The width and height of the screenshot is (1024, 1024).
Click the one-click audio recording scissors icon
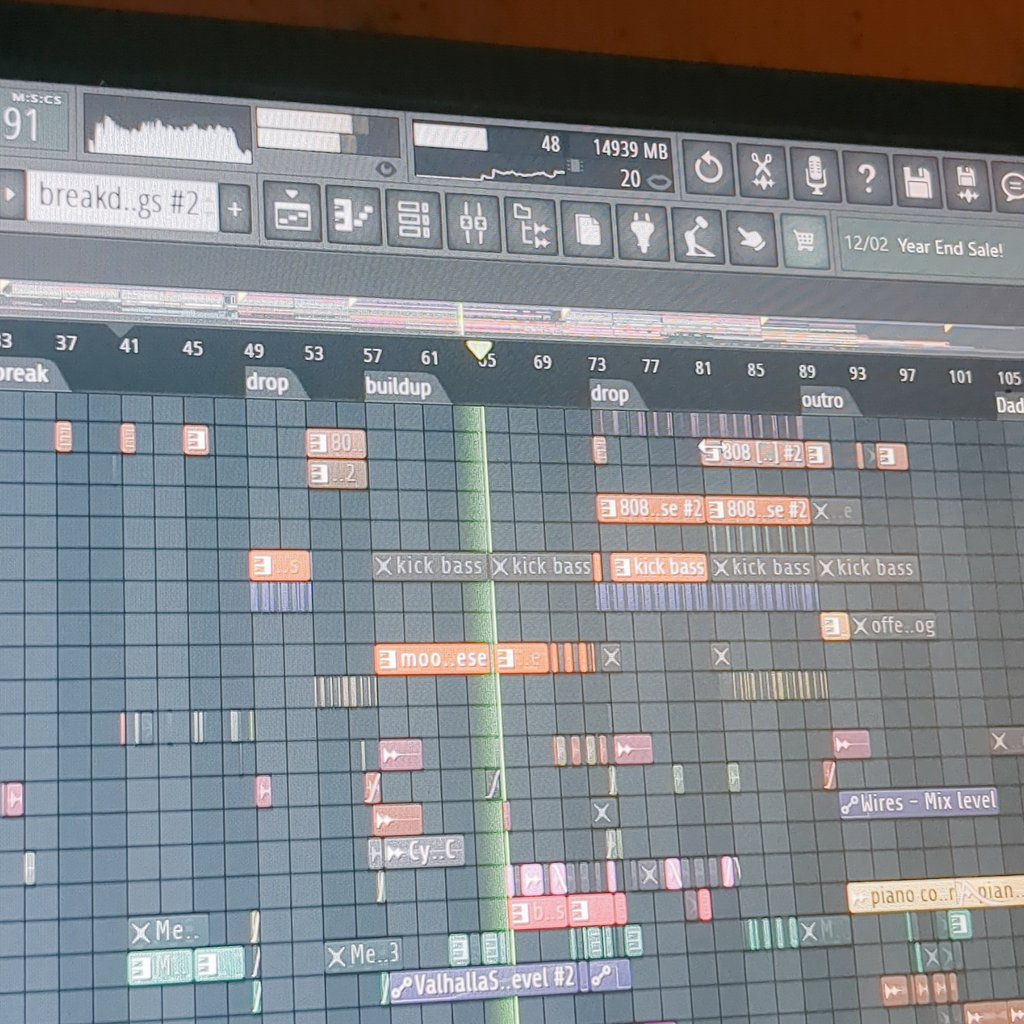coord(762,171)
